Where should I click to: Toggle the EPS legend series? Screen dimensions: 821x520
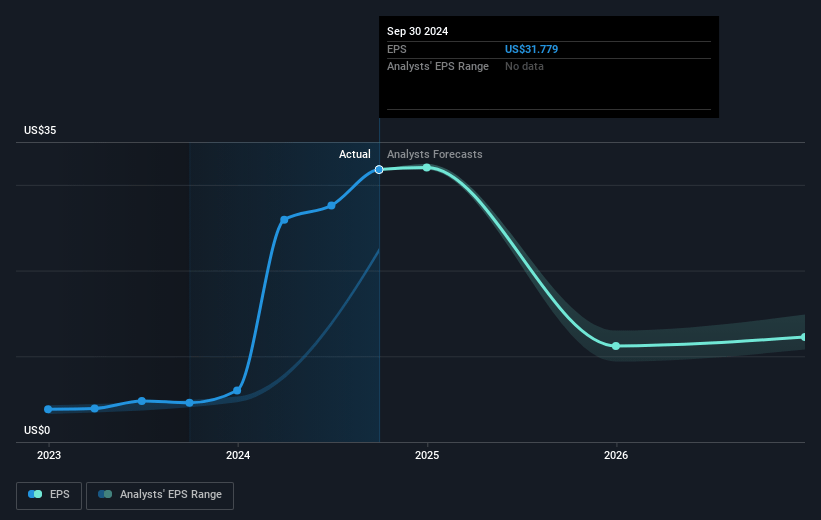pyautogui.click(x=49, y=495)
